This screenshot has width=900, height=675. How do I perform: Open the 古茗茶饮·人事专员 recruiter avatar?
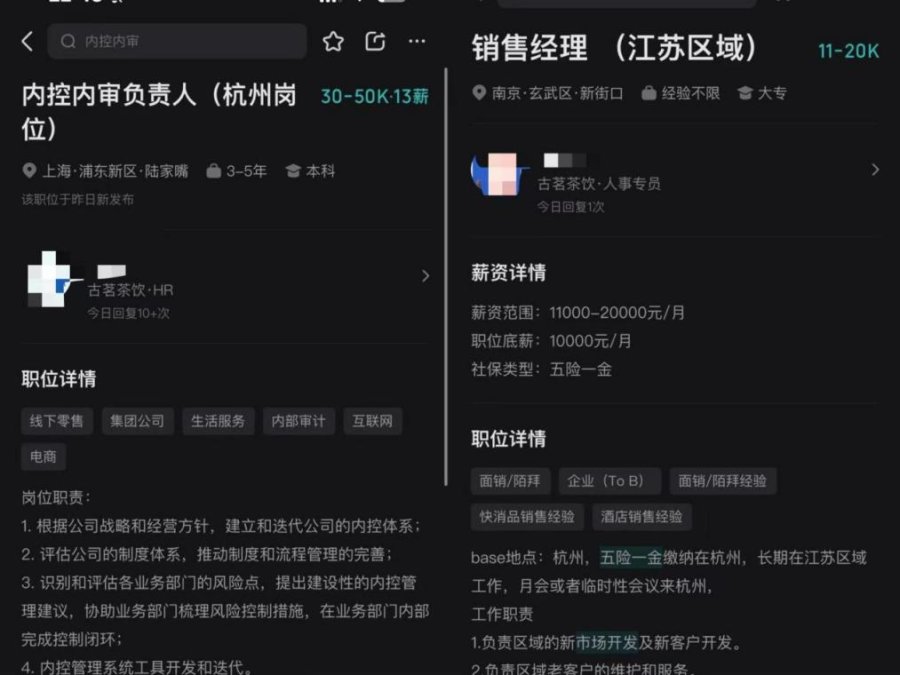coord(498,174)
